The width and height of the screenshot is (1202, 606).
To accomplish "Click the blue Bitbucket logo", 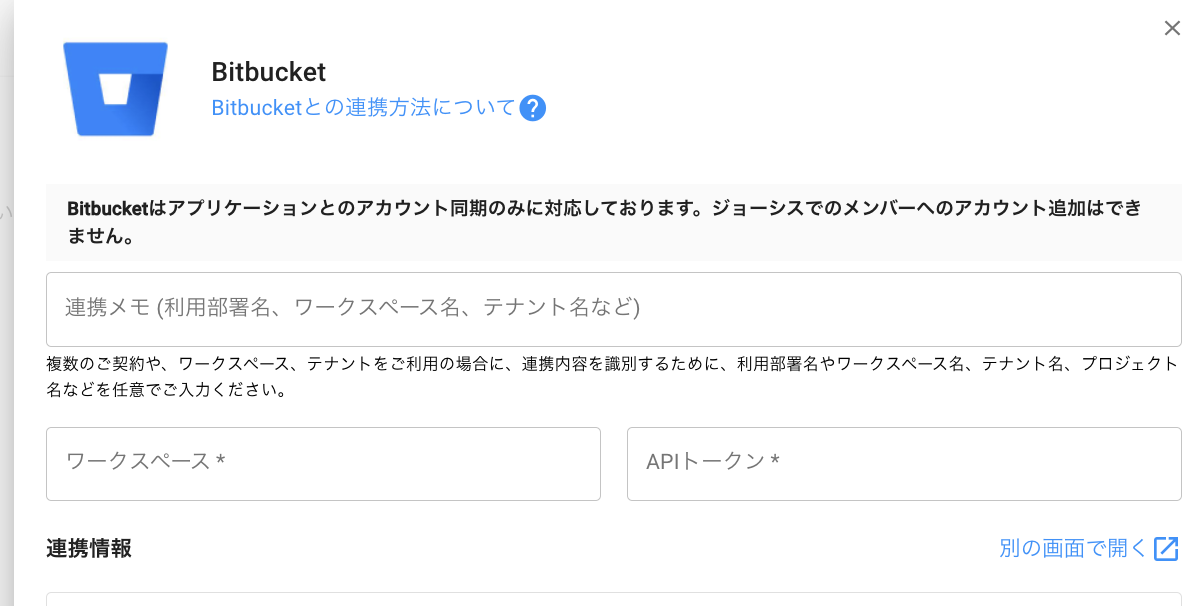I will tap(115, 88).
